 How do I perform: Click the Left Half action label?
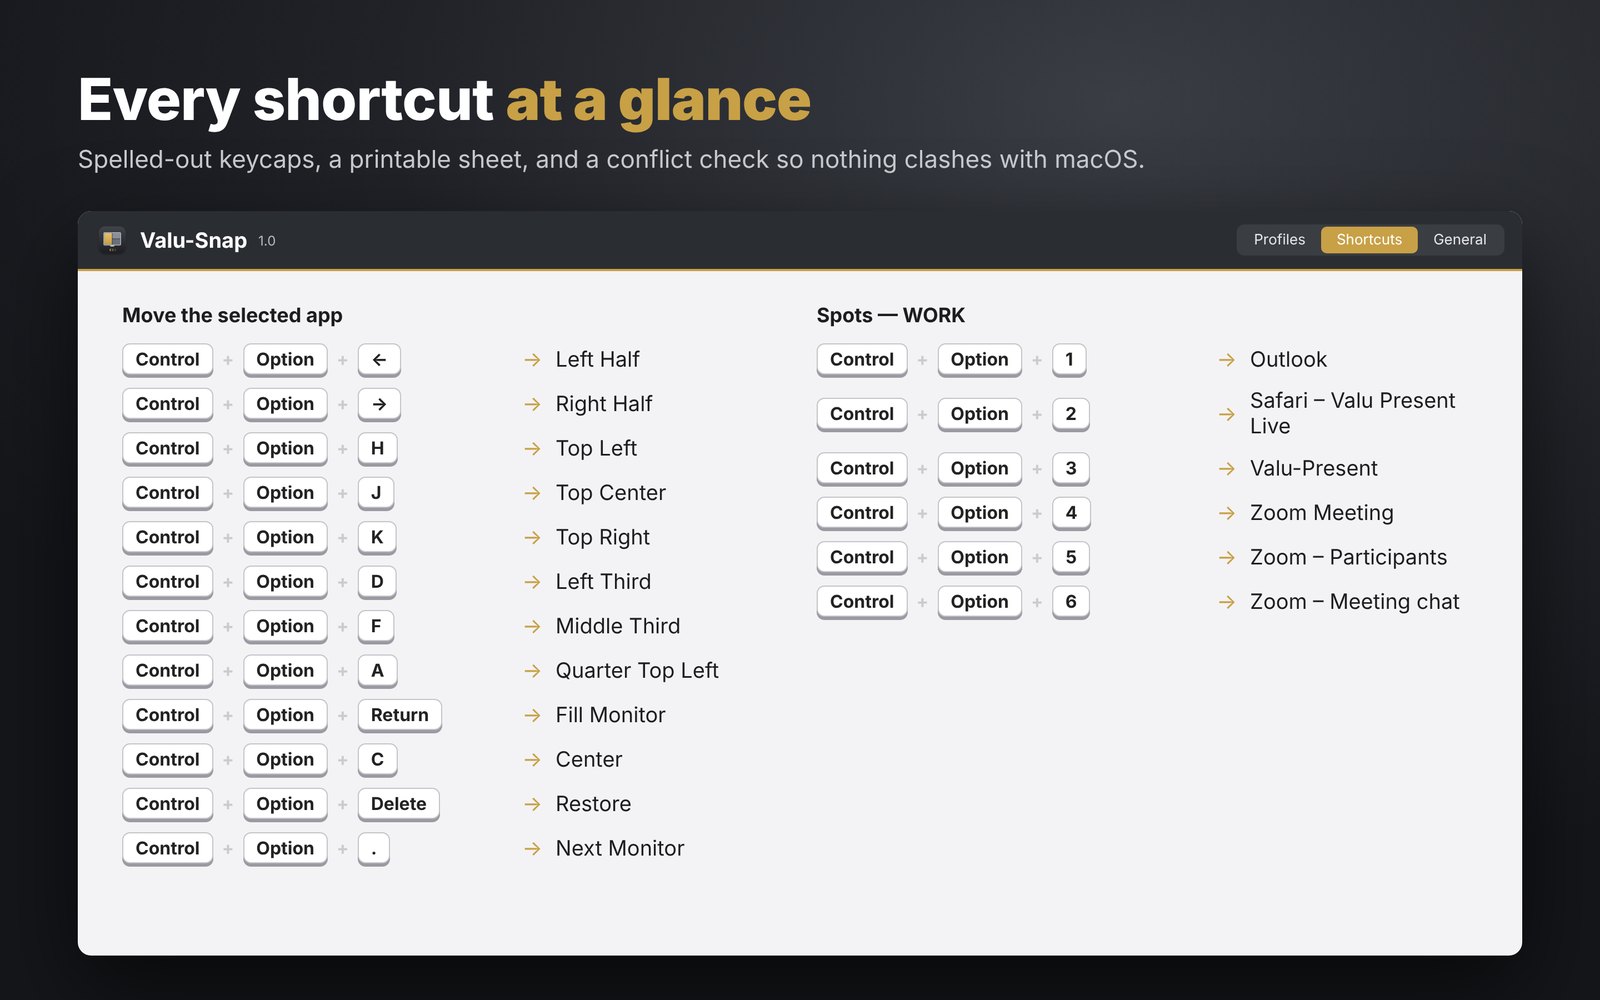click(597, 359)
